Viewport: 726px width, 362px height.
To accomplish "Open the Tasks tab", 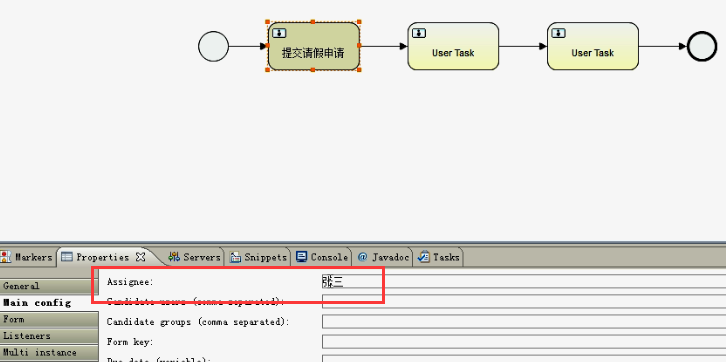I will [438, 257].
